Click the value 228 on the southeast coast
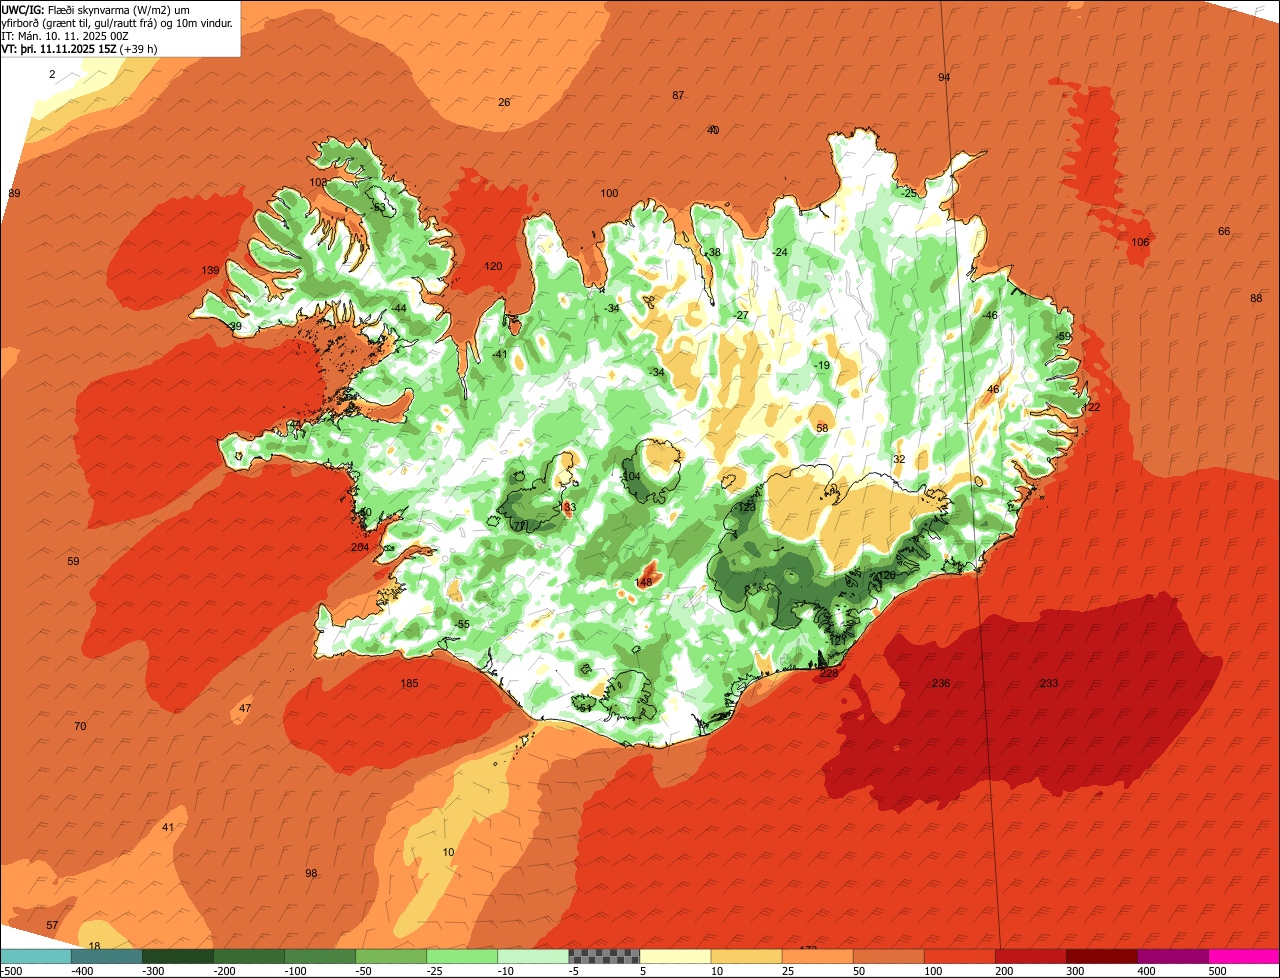1280x978 pixels. (x=829, y=673)
